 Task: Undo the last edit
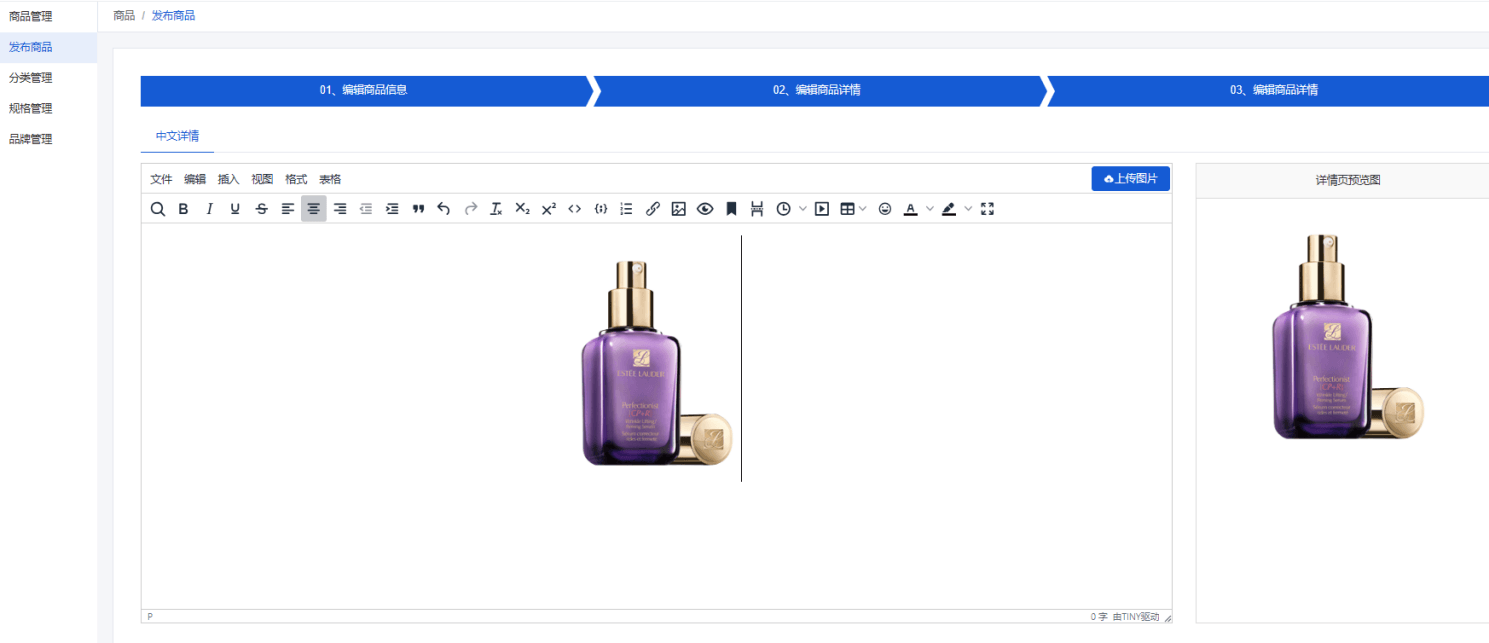444,209
